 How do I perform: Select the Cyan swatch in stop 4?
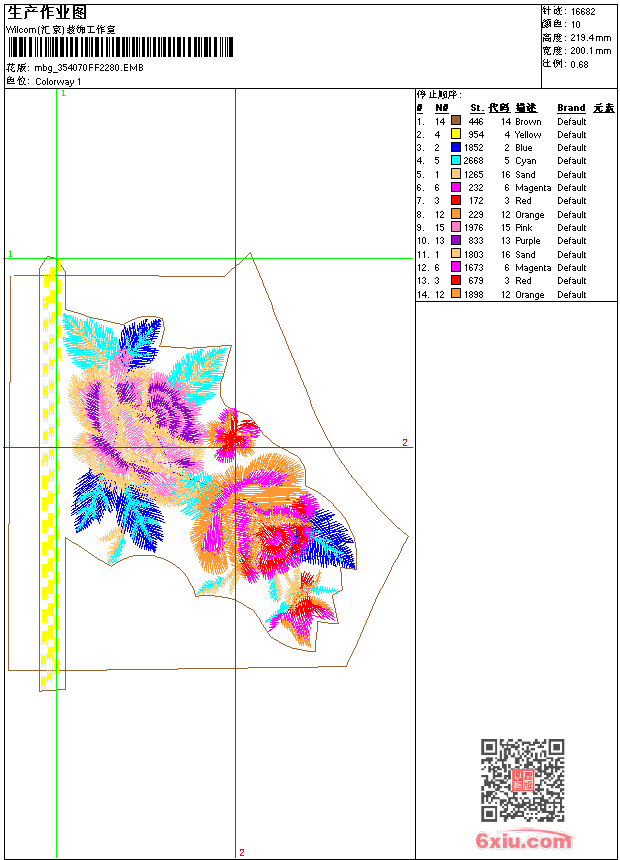pos(455,160)
